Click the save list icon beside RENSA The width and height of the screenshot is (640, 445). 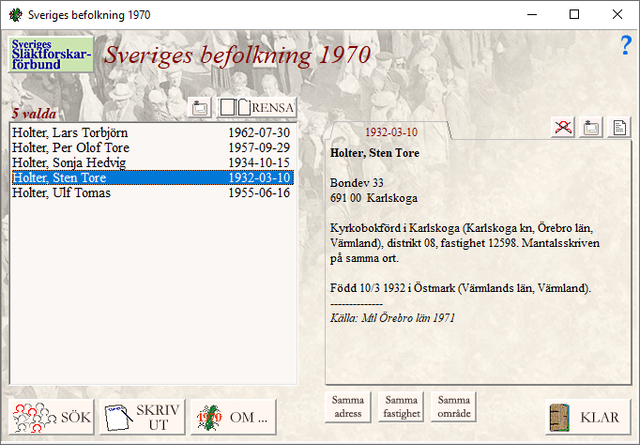[200, 108]
